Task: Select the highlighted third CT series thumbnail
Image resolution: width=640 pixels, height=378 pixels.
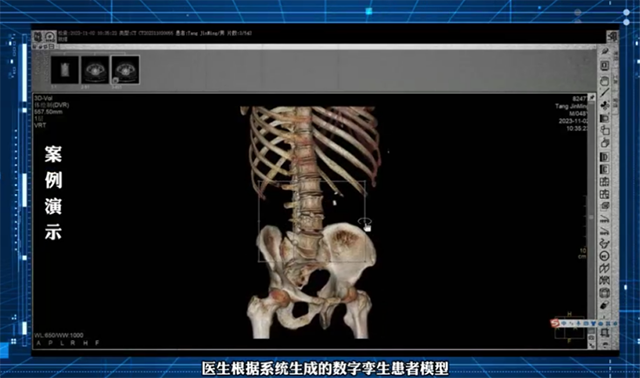Action: coord(125,70)
